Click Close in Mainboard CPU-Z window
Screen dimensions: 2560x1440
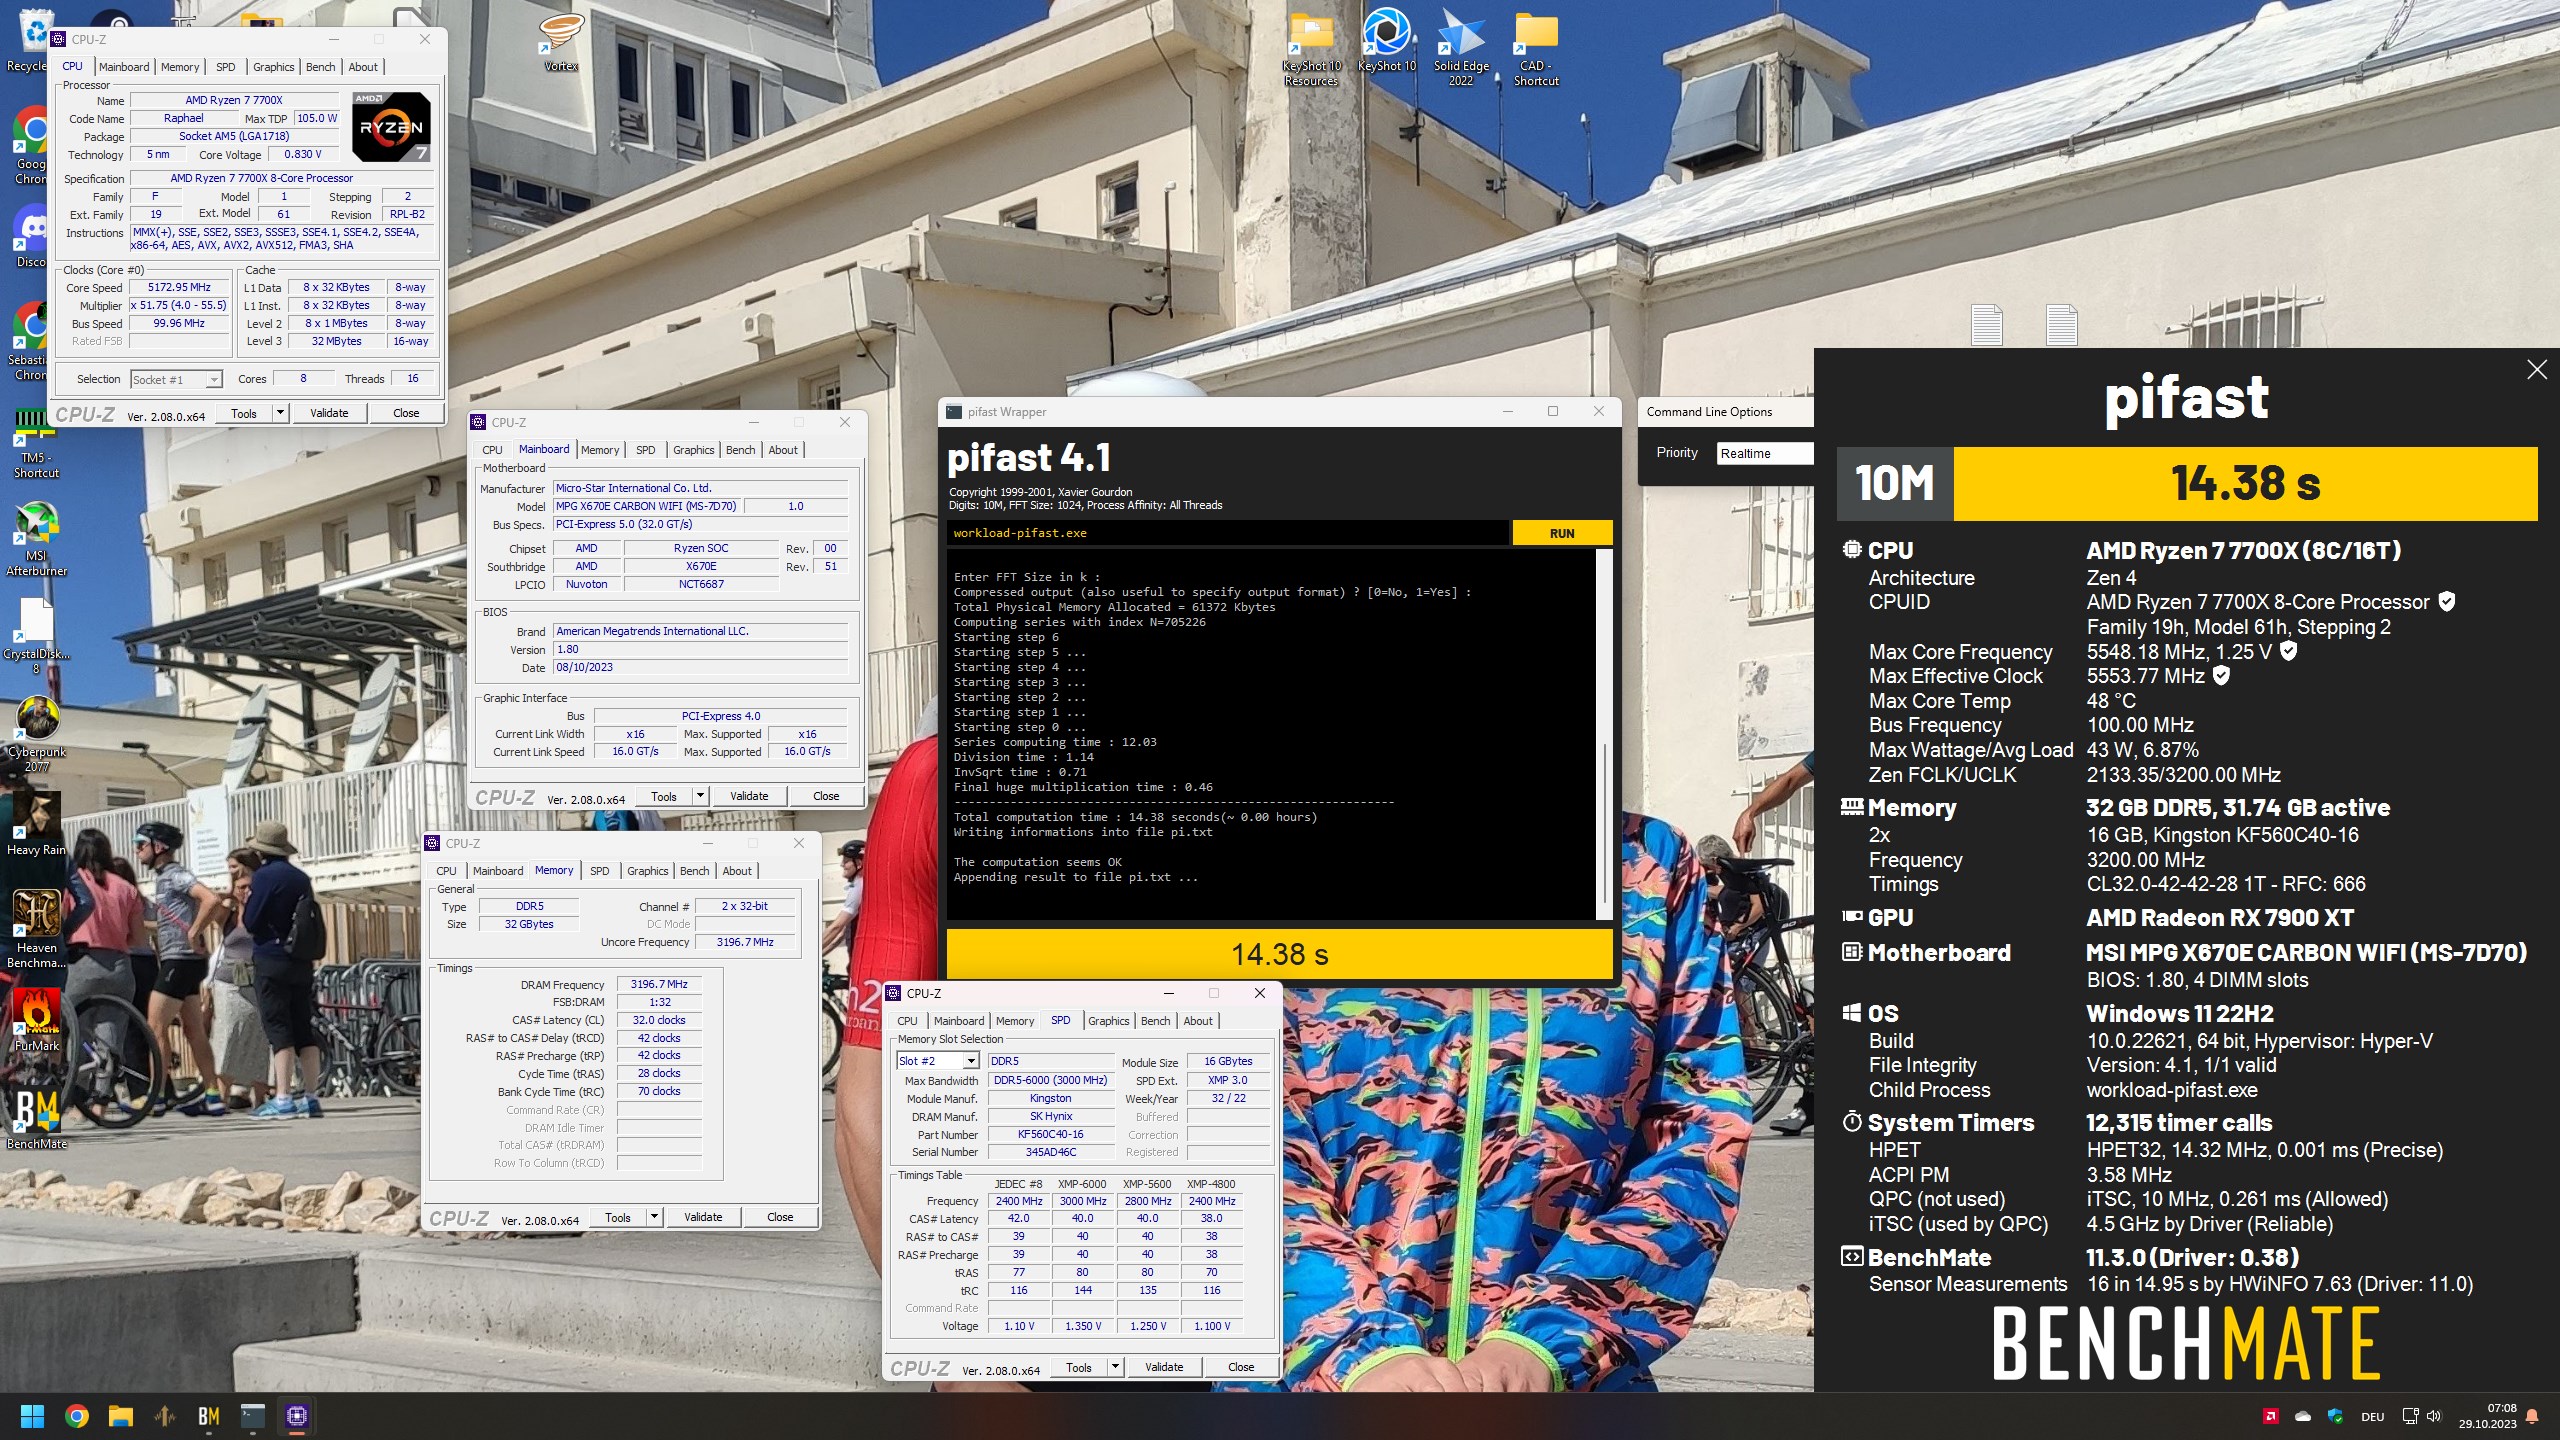click(x=826, y=796)
